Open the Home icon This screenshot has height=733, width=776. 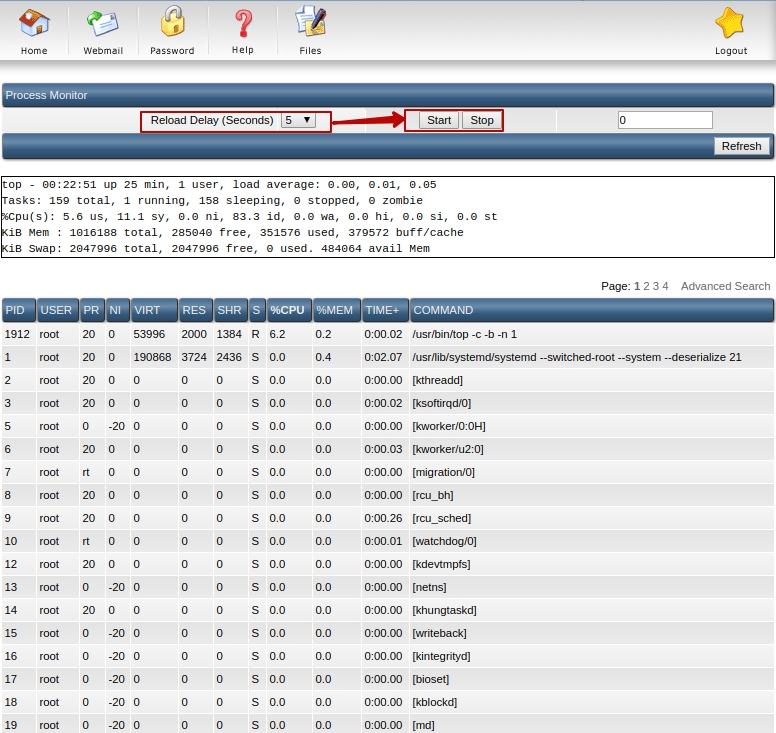[34, 24]
